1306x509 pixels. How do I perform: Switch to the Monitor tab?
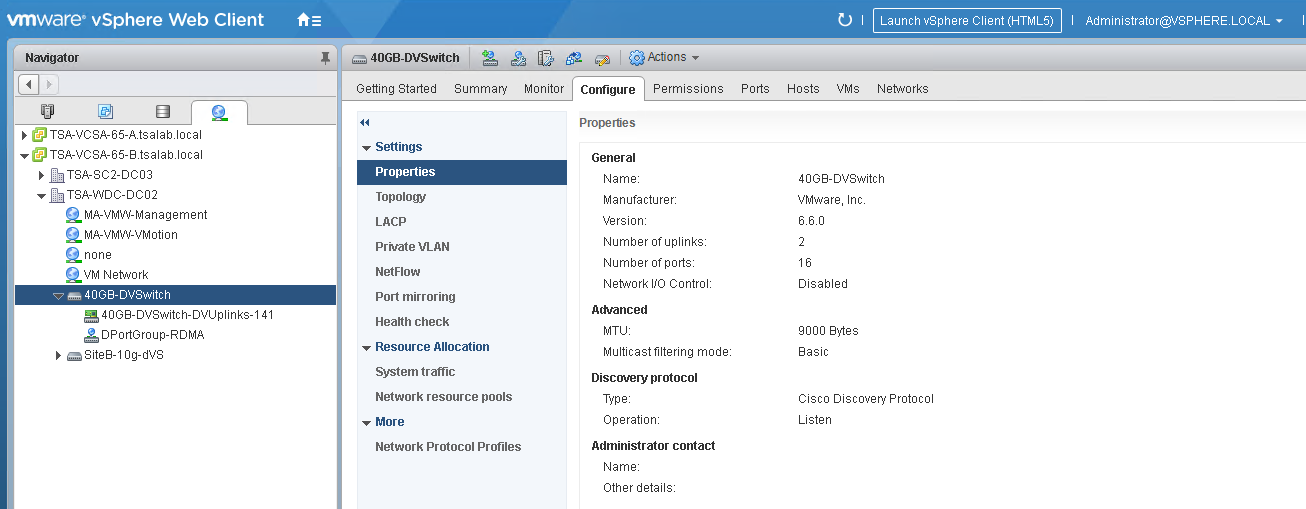pyautogui.click(x=544, y=89)
